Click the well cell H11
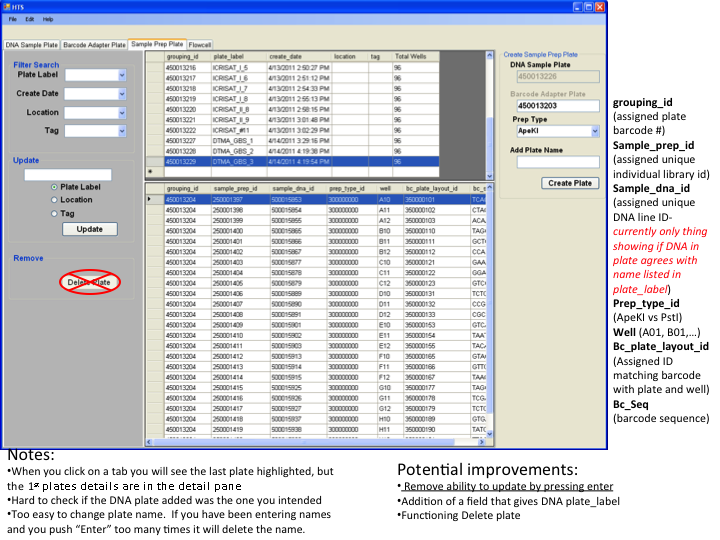720x540 pixels. pos(390,430)
